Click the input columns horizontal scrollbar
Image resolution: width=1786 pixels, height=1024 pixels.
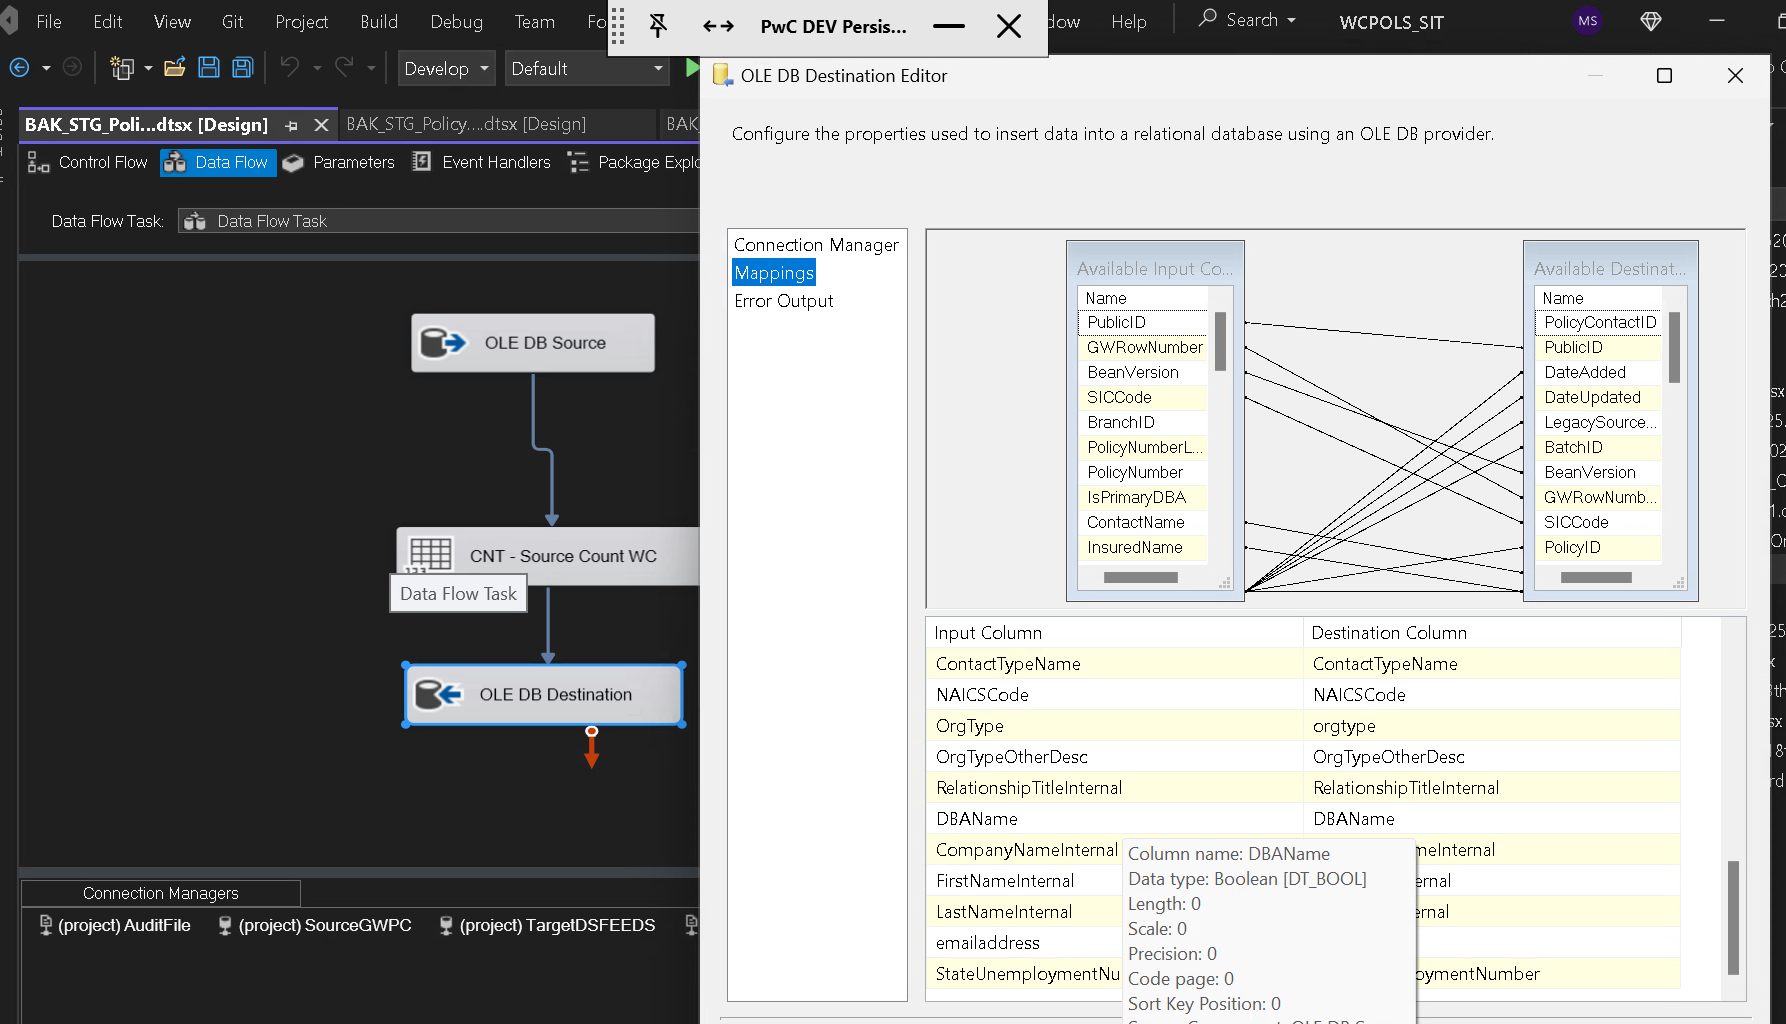1140,578
